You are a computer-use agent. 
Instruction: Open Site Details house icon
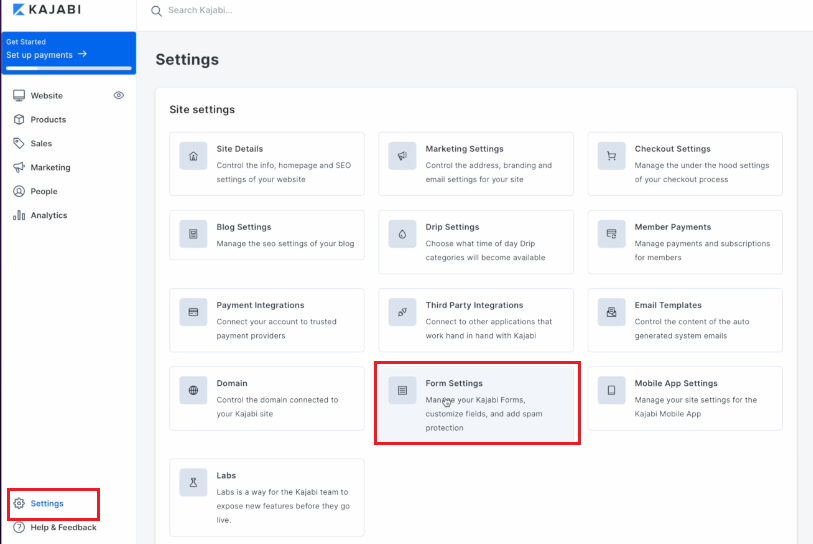point(193,156)
